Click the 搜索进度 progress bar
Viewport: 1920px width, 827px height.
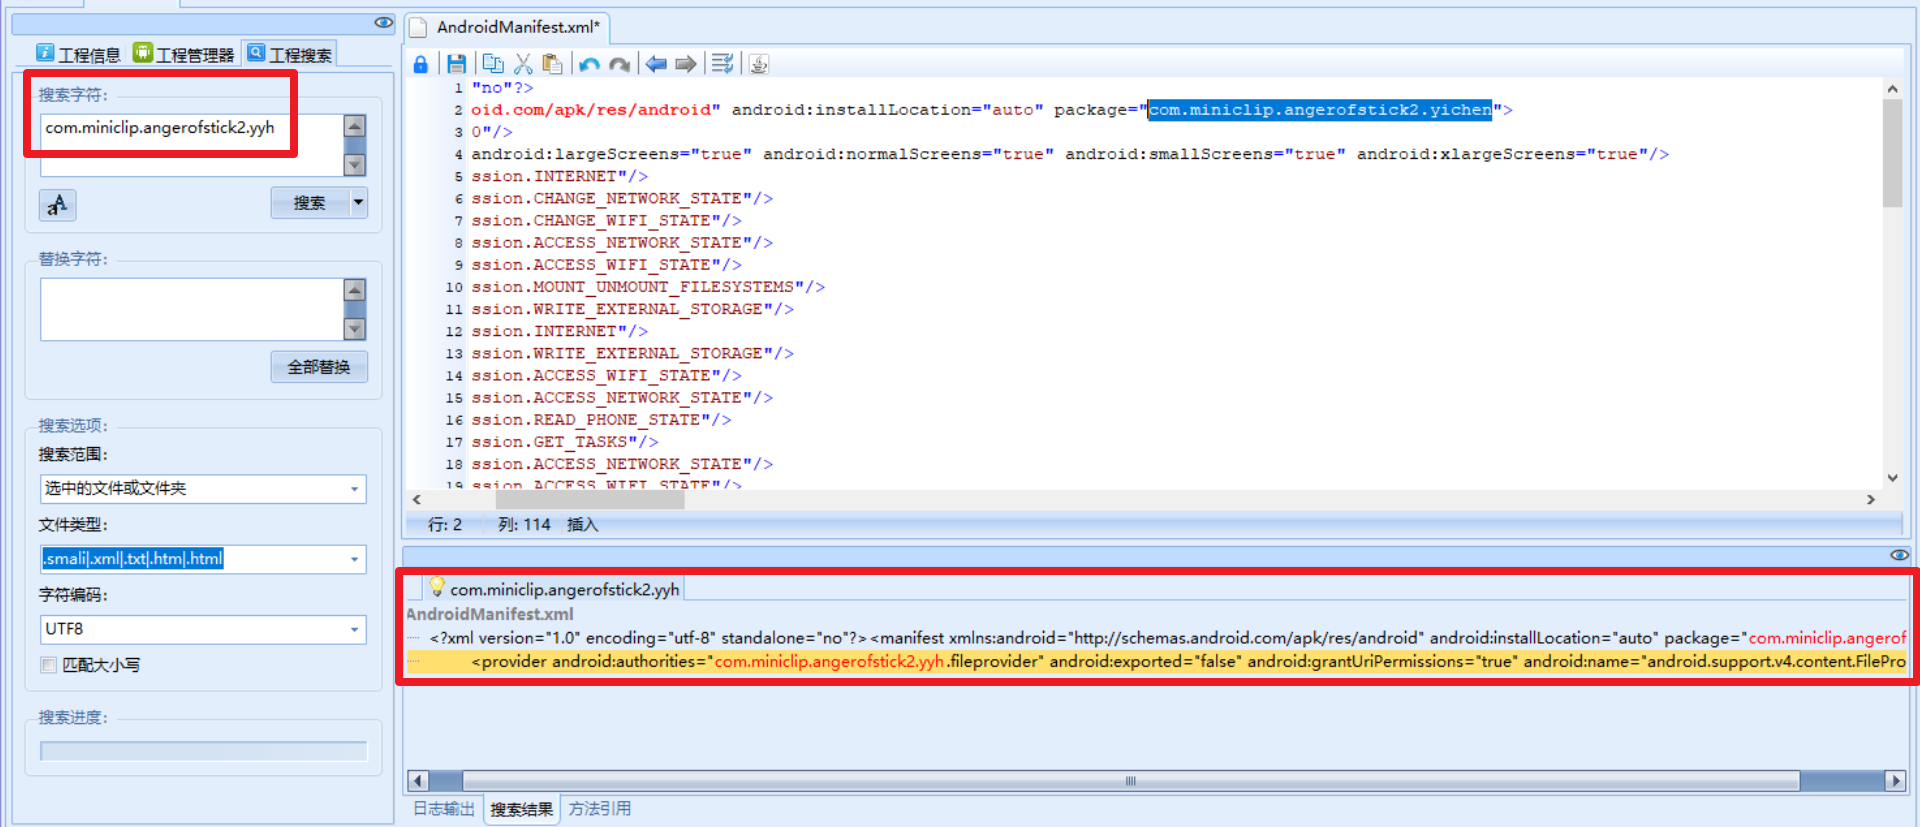click(x=204, y=751)
